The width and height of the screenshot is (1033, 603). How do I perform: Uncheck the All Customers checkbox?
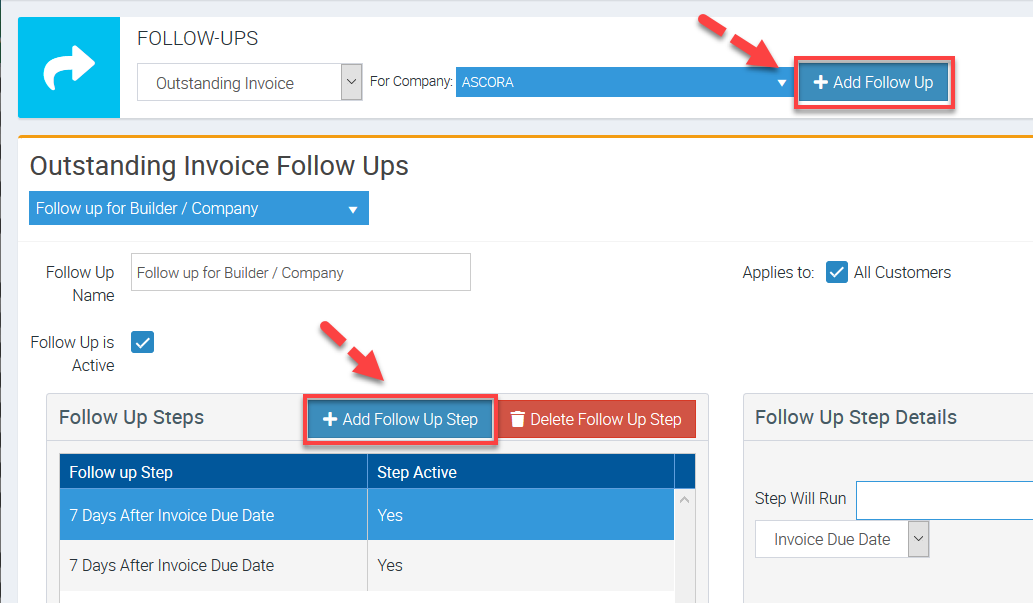pos(837,272)
